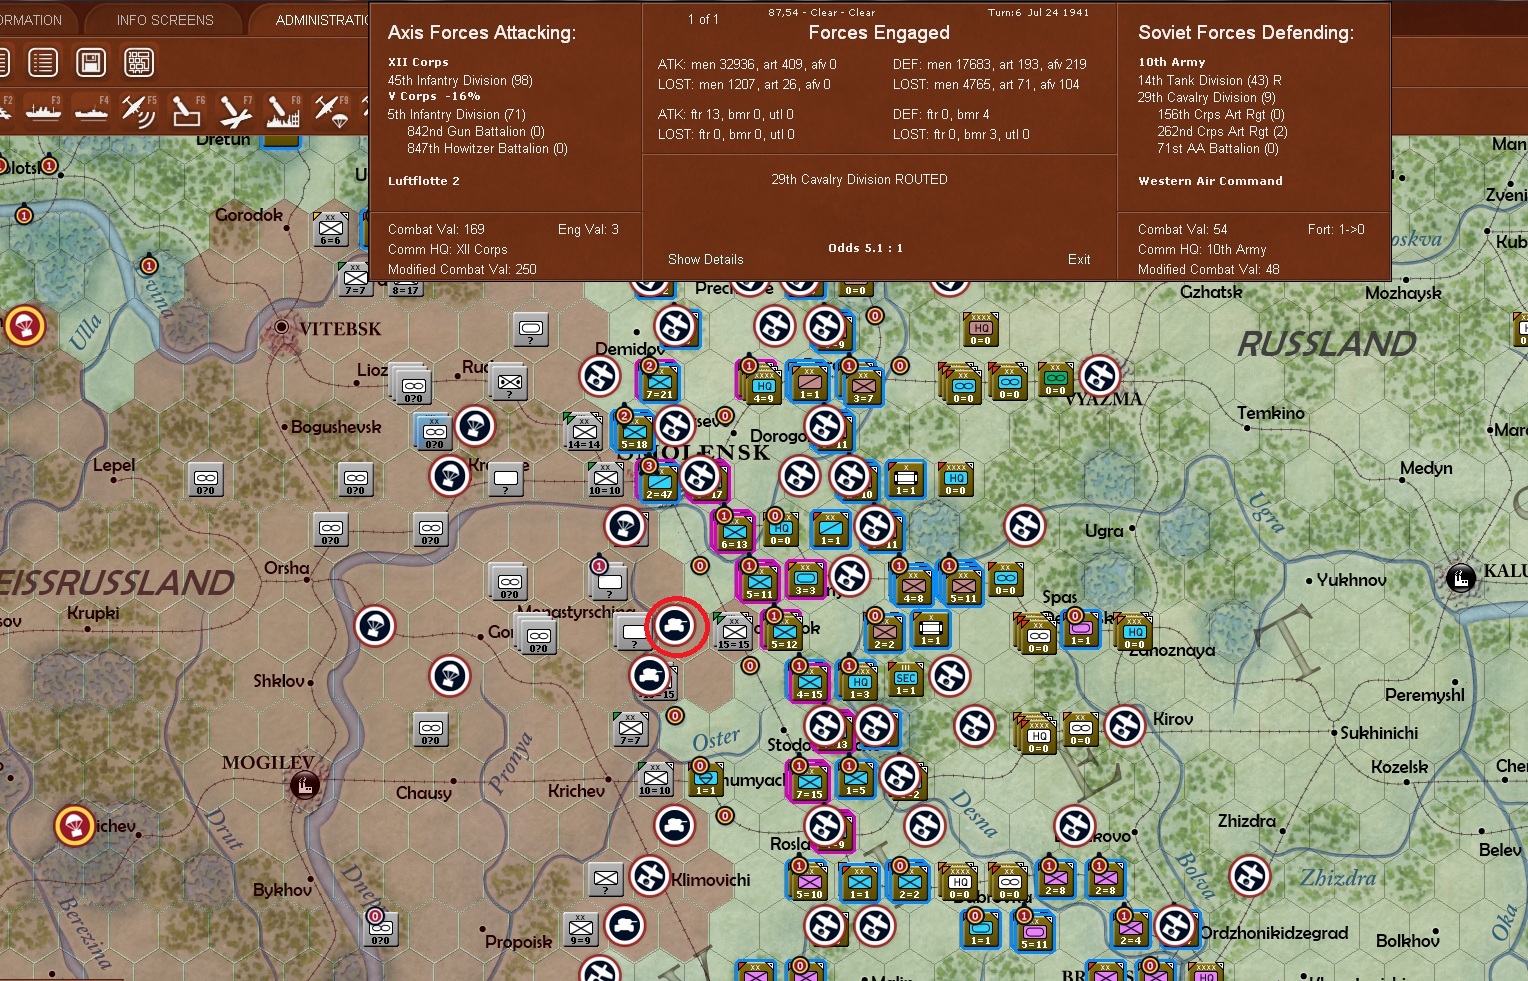The image size is (1528, 981).
Task: Click the Luftflotte 2 label
Action: pos(424,181)
